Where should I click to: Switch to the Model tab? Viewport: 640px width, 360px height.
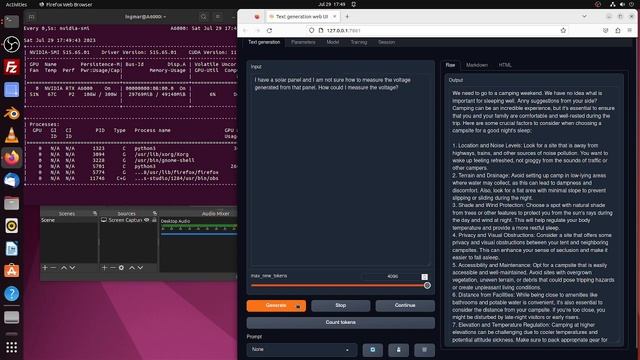333,42
